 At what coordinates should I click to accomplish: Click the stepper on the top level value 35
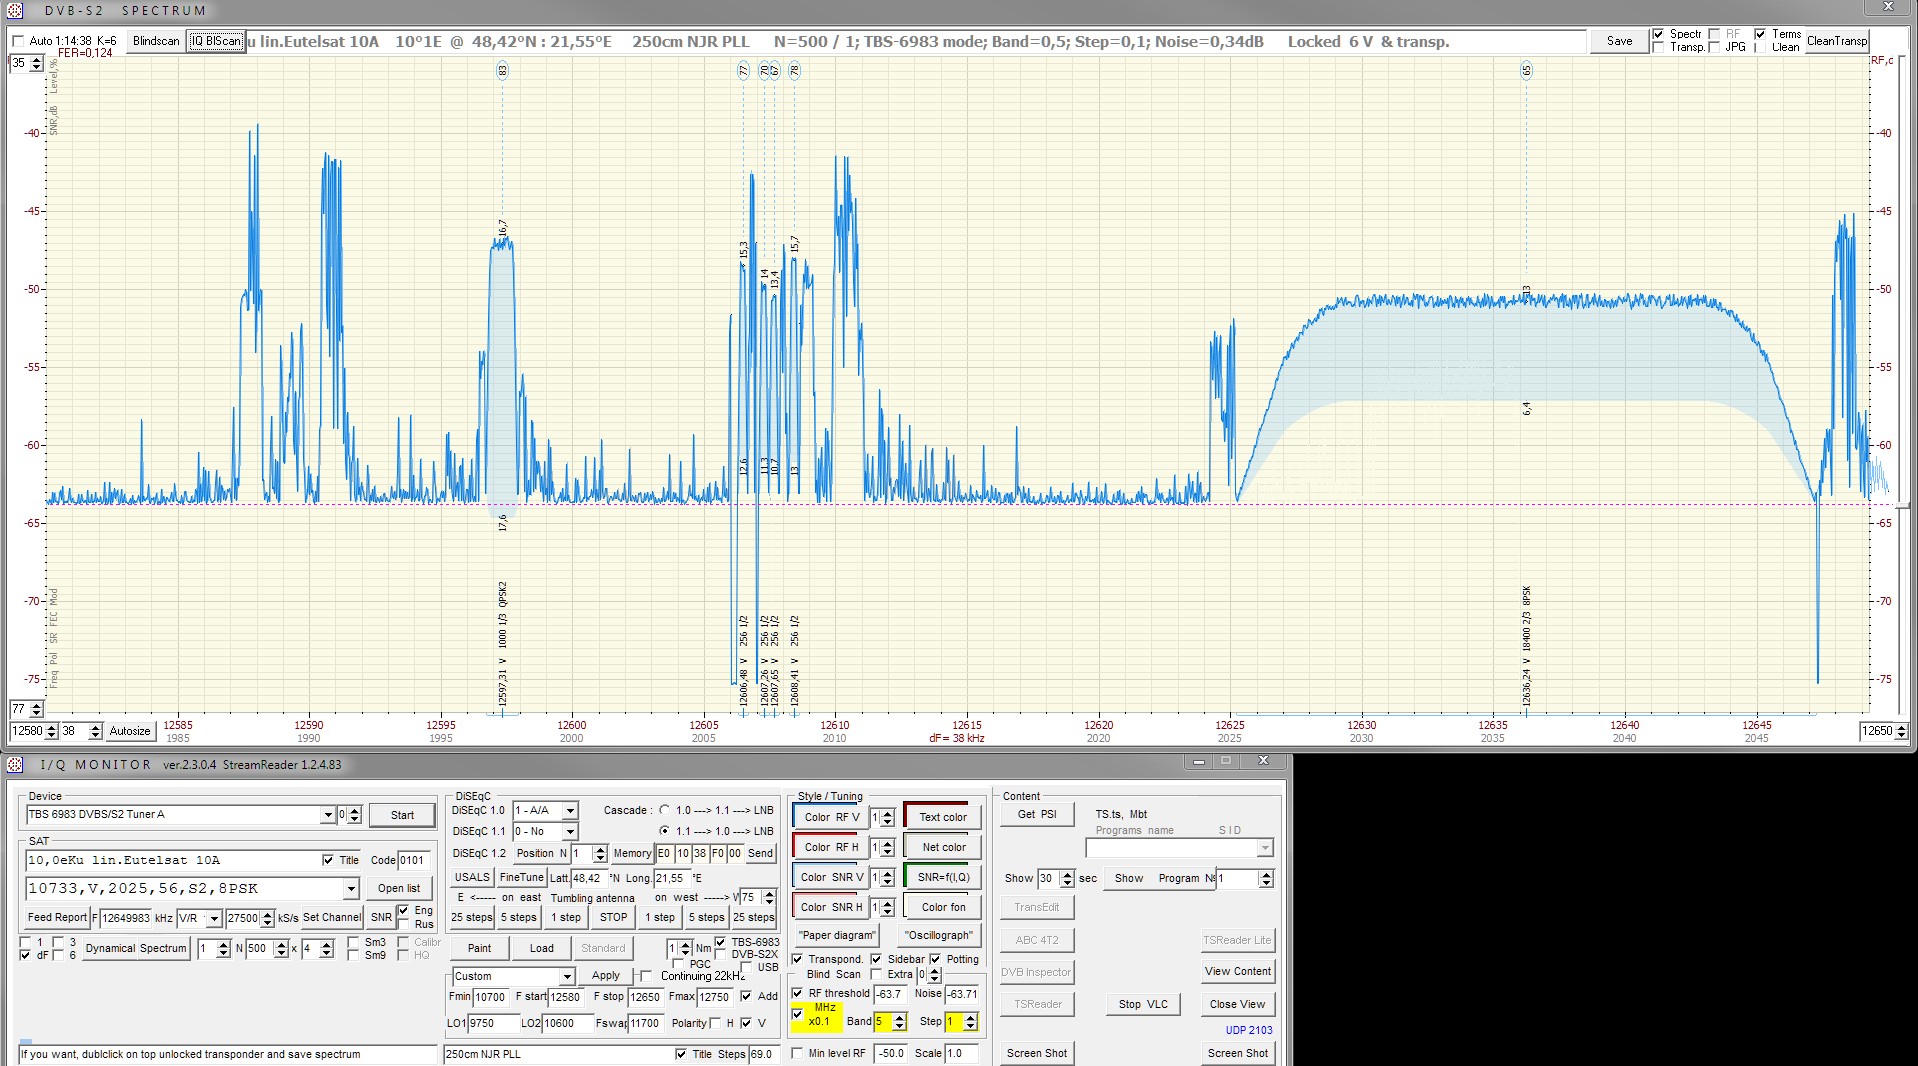click(37, 63)
